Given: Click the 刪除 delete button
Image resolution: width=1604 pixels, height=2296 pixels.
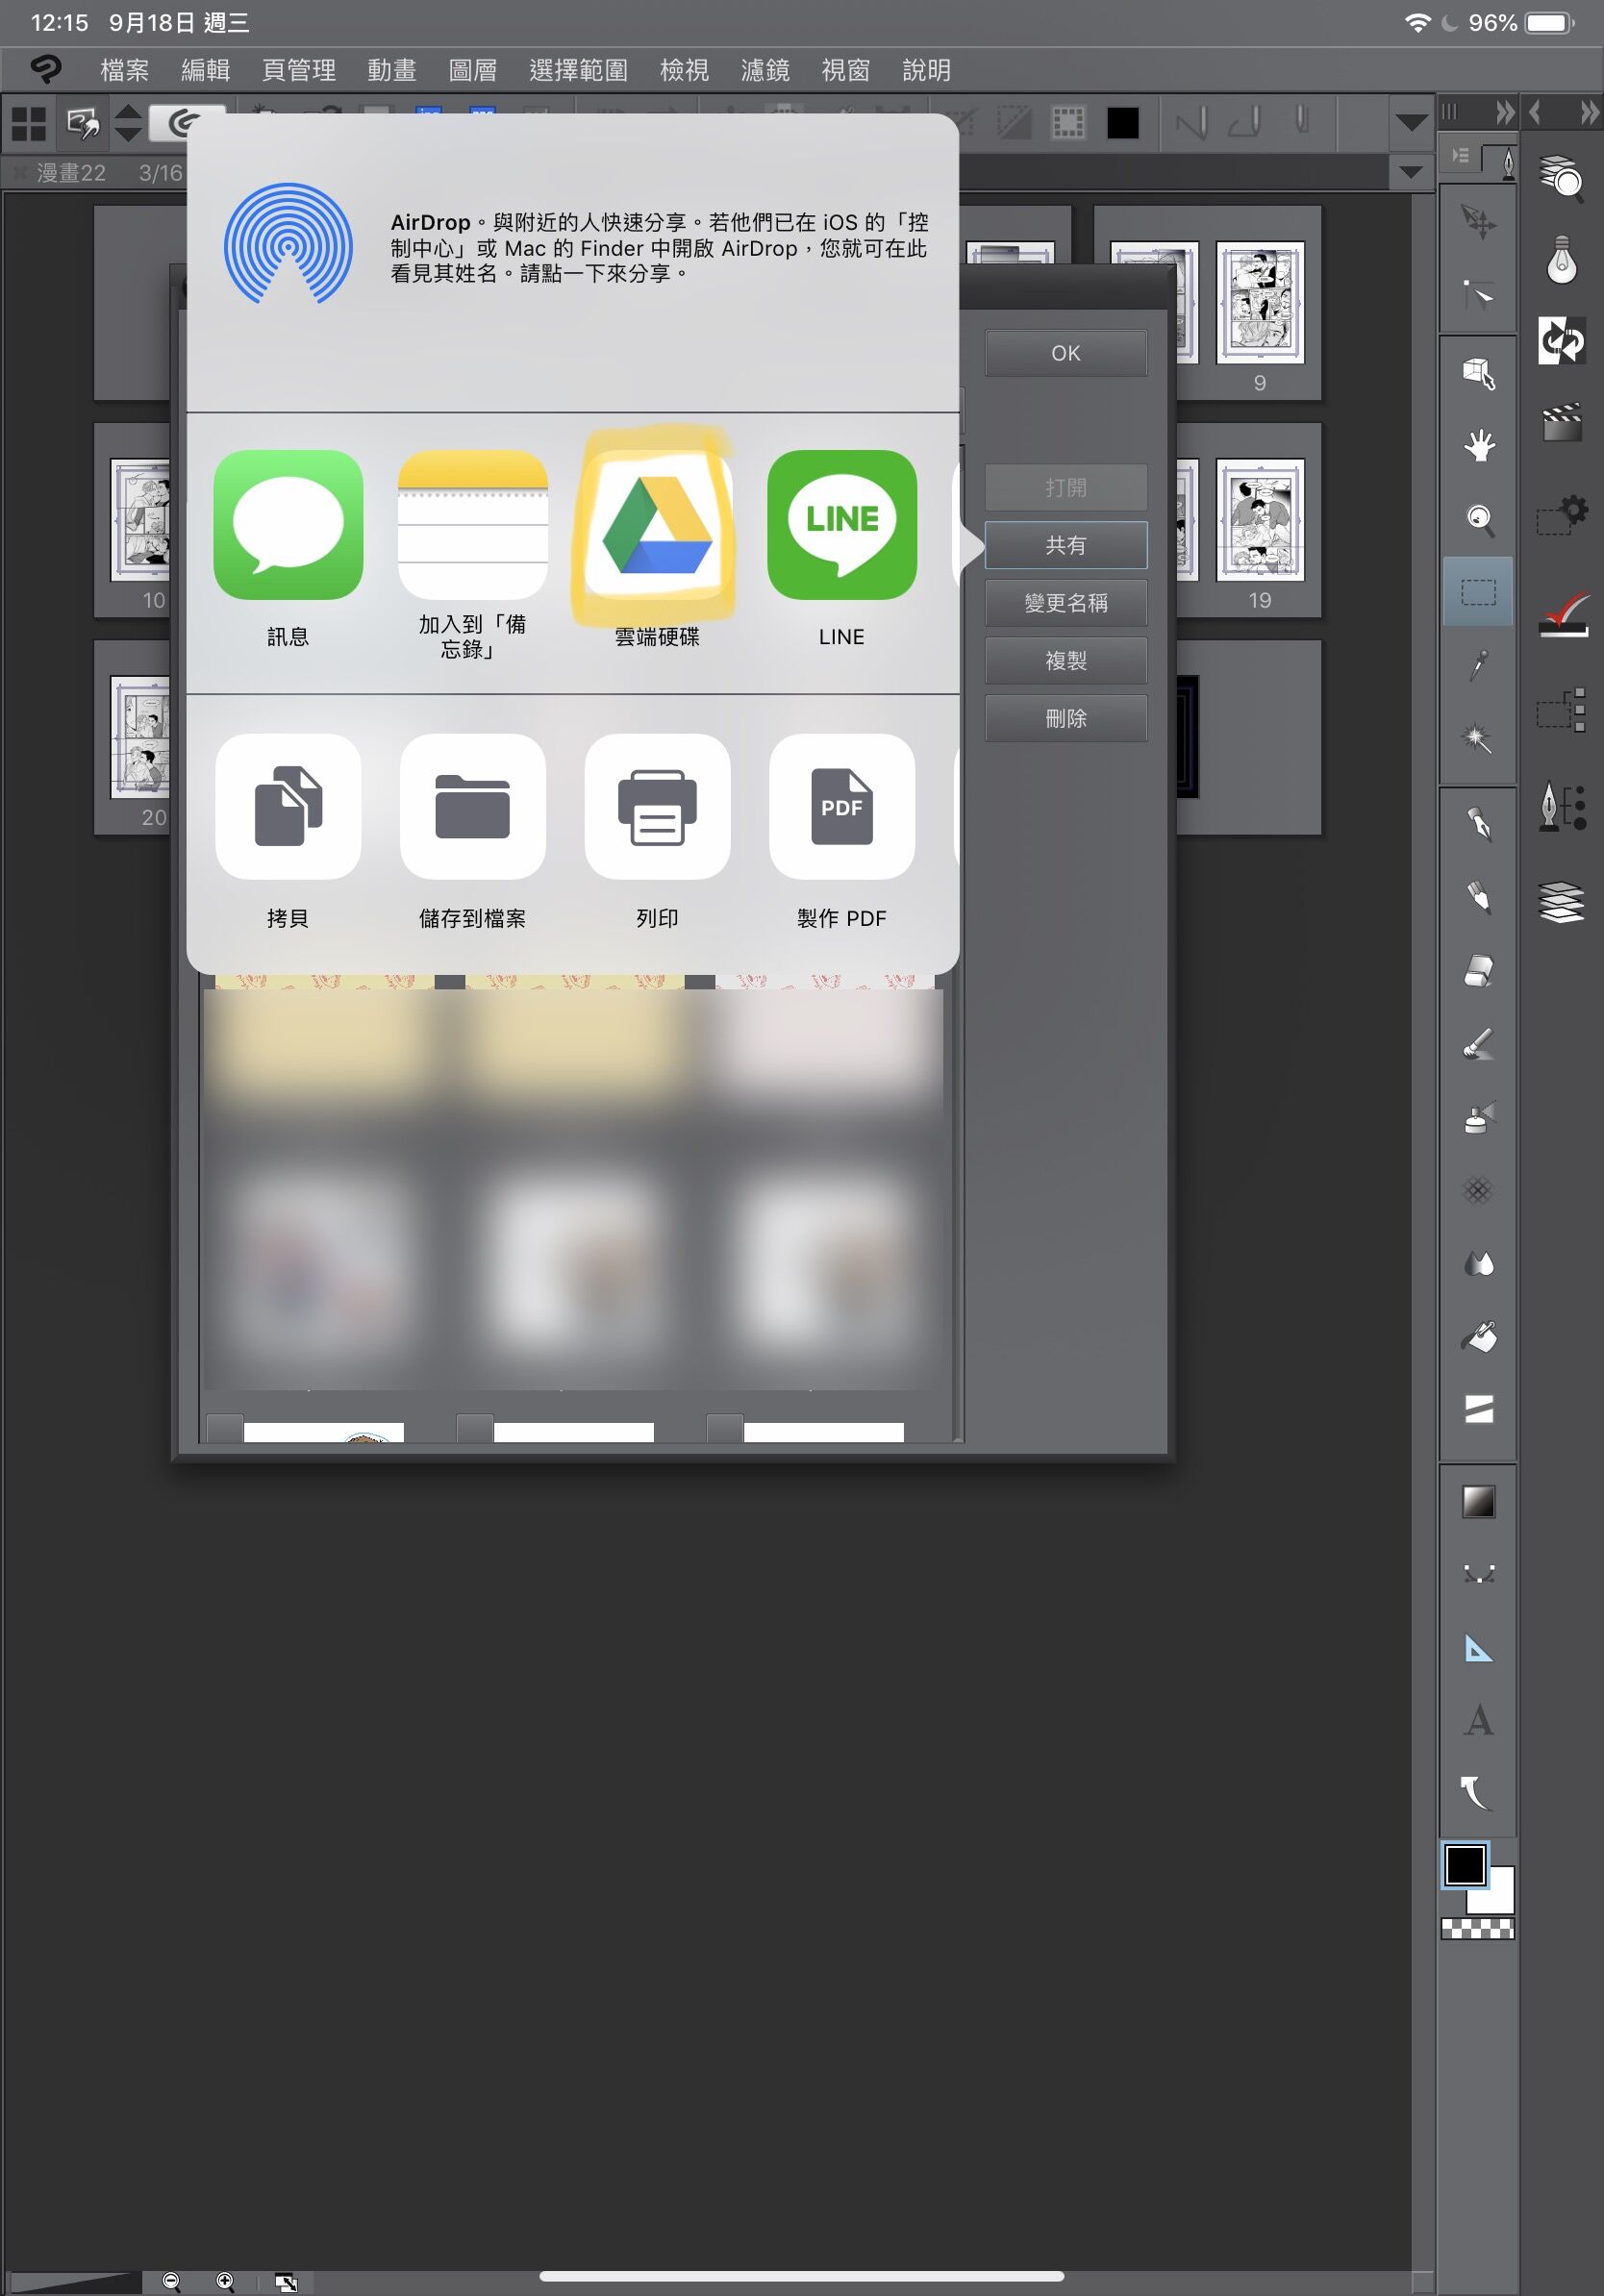Looking at the screenshot, I should pos(1066,718).
